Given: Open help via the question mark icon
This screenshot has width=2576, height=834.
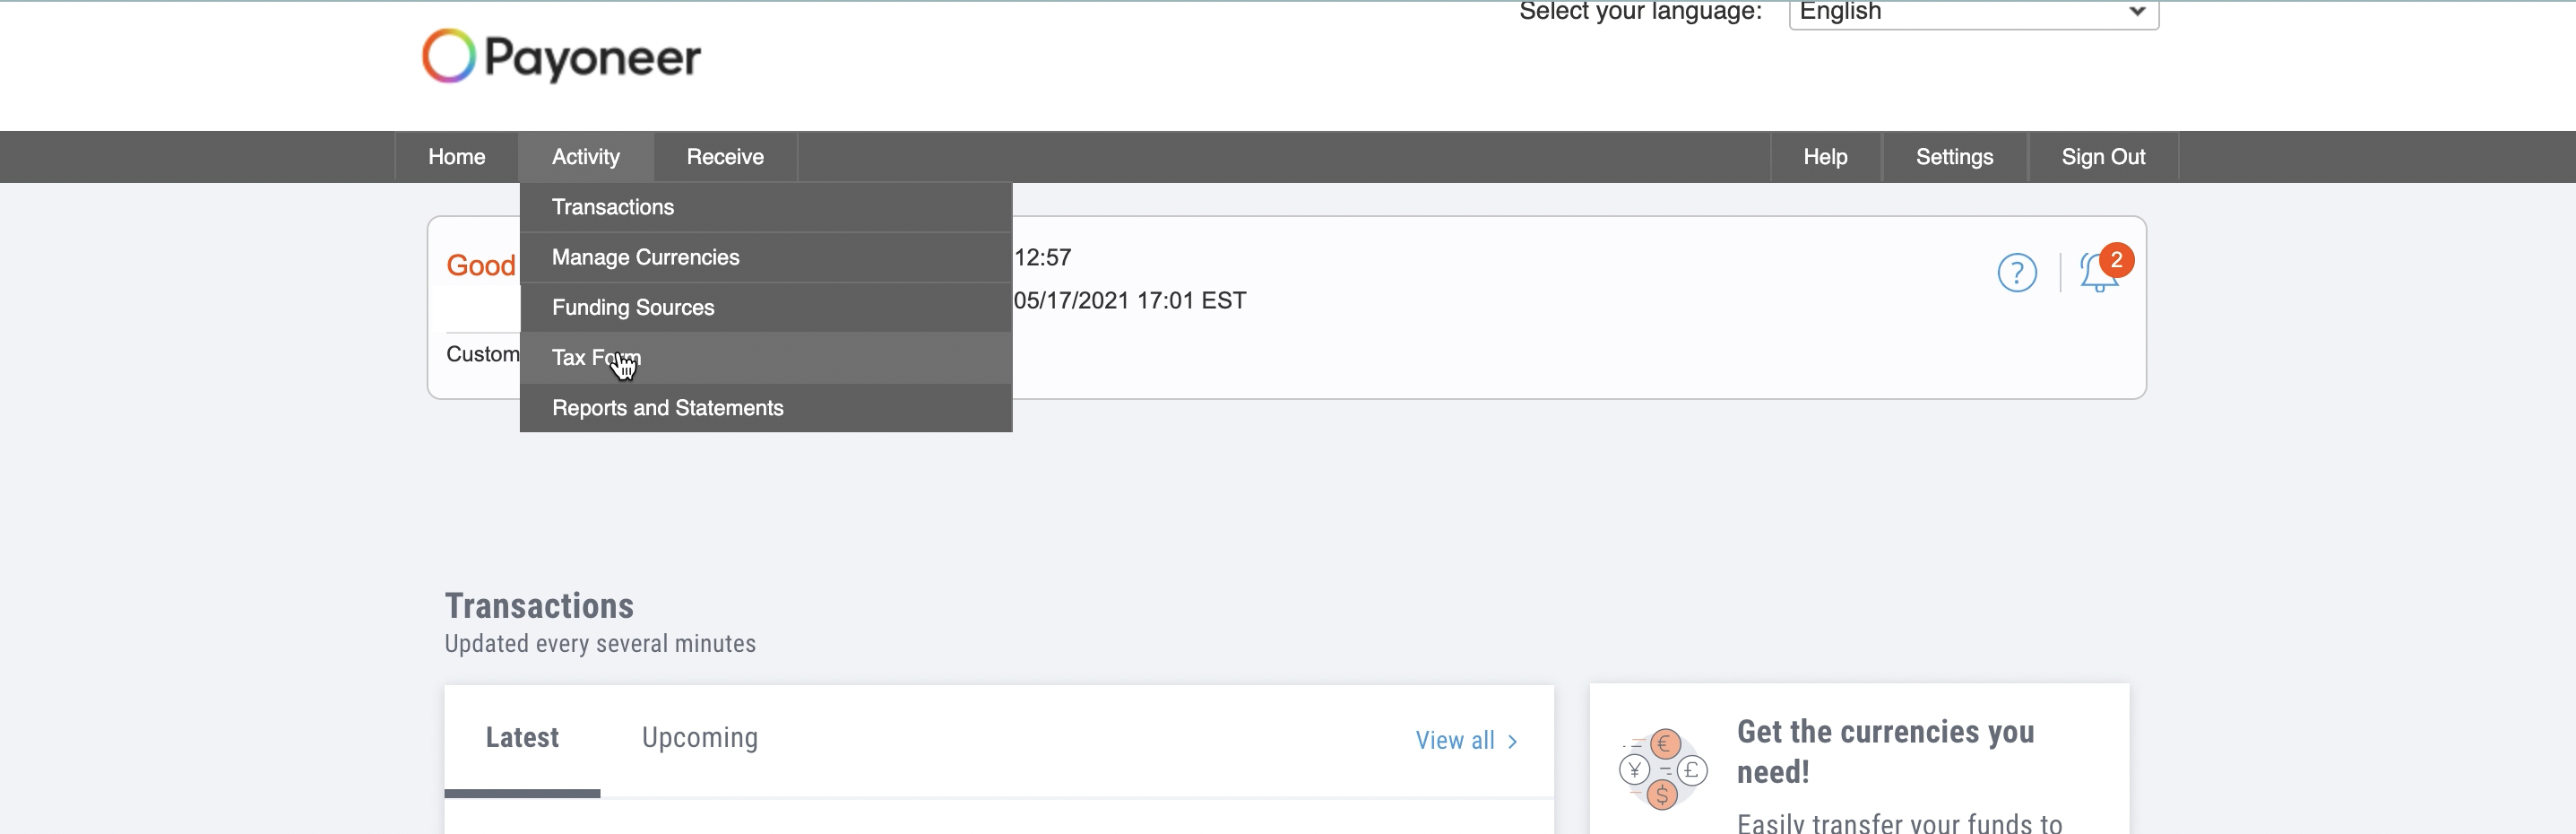Looking at the screenshot, I should 2017,272.
